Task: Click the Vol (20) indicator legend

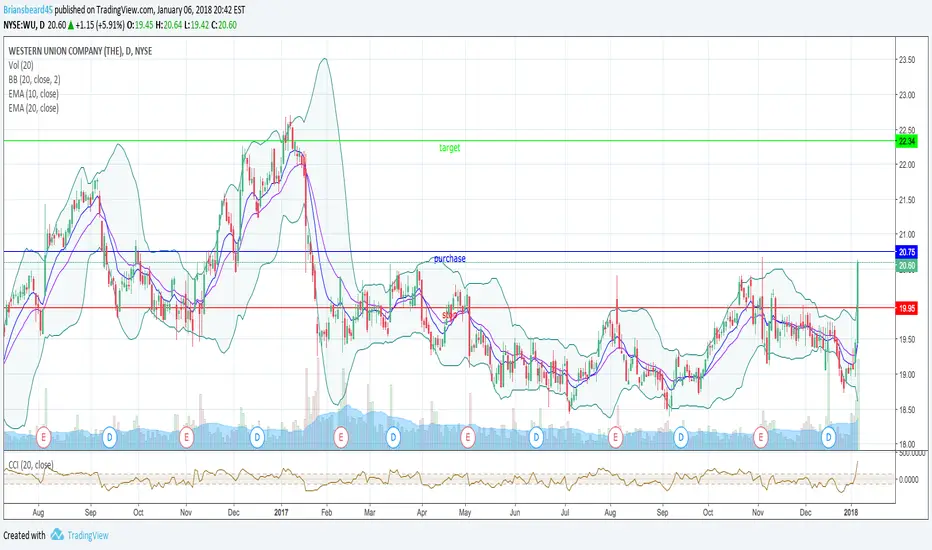Action: (21, 65)
